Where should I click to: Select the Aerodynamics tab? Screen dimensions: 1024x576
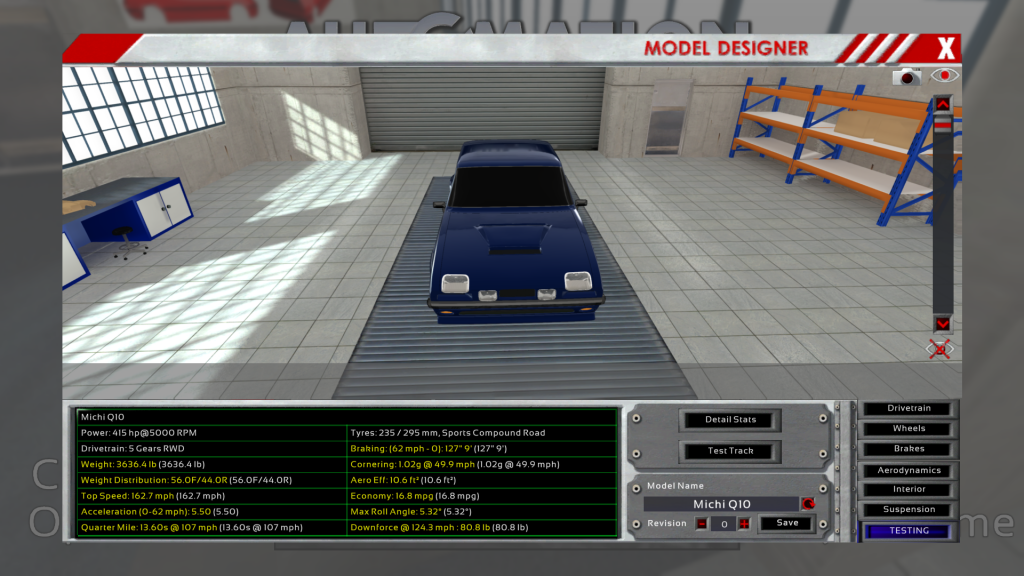(909, 470)
